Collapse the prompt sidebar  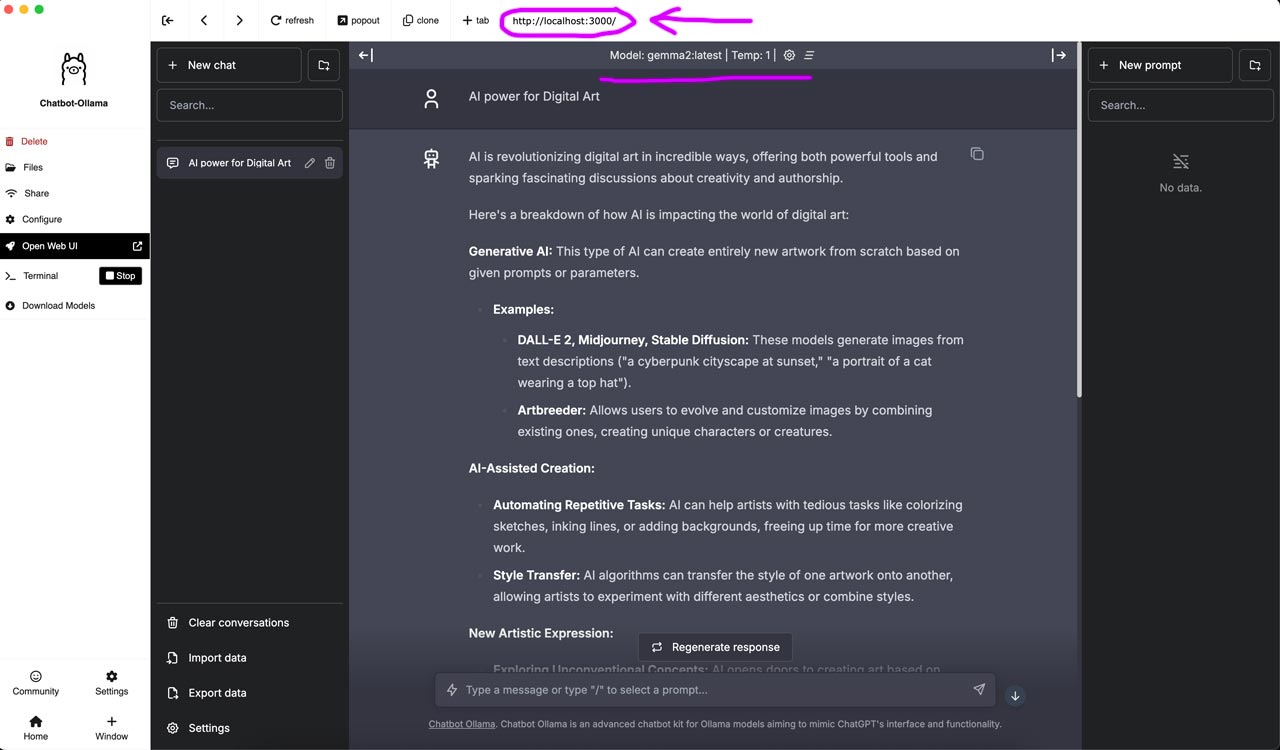coord(1059,55)
